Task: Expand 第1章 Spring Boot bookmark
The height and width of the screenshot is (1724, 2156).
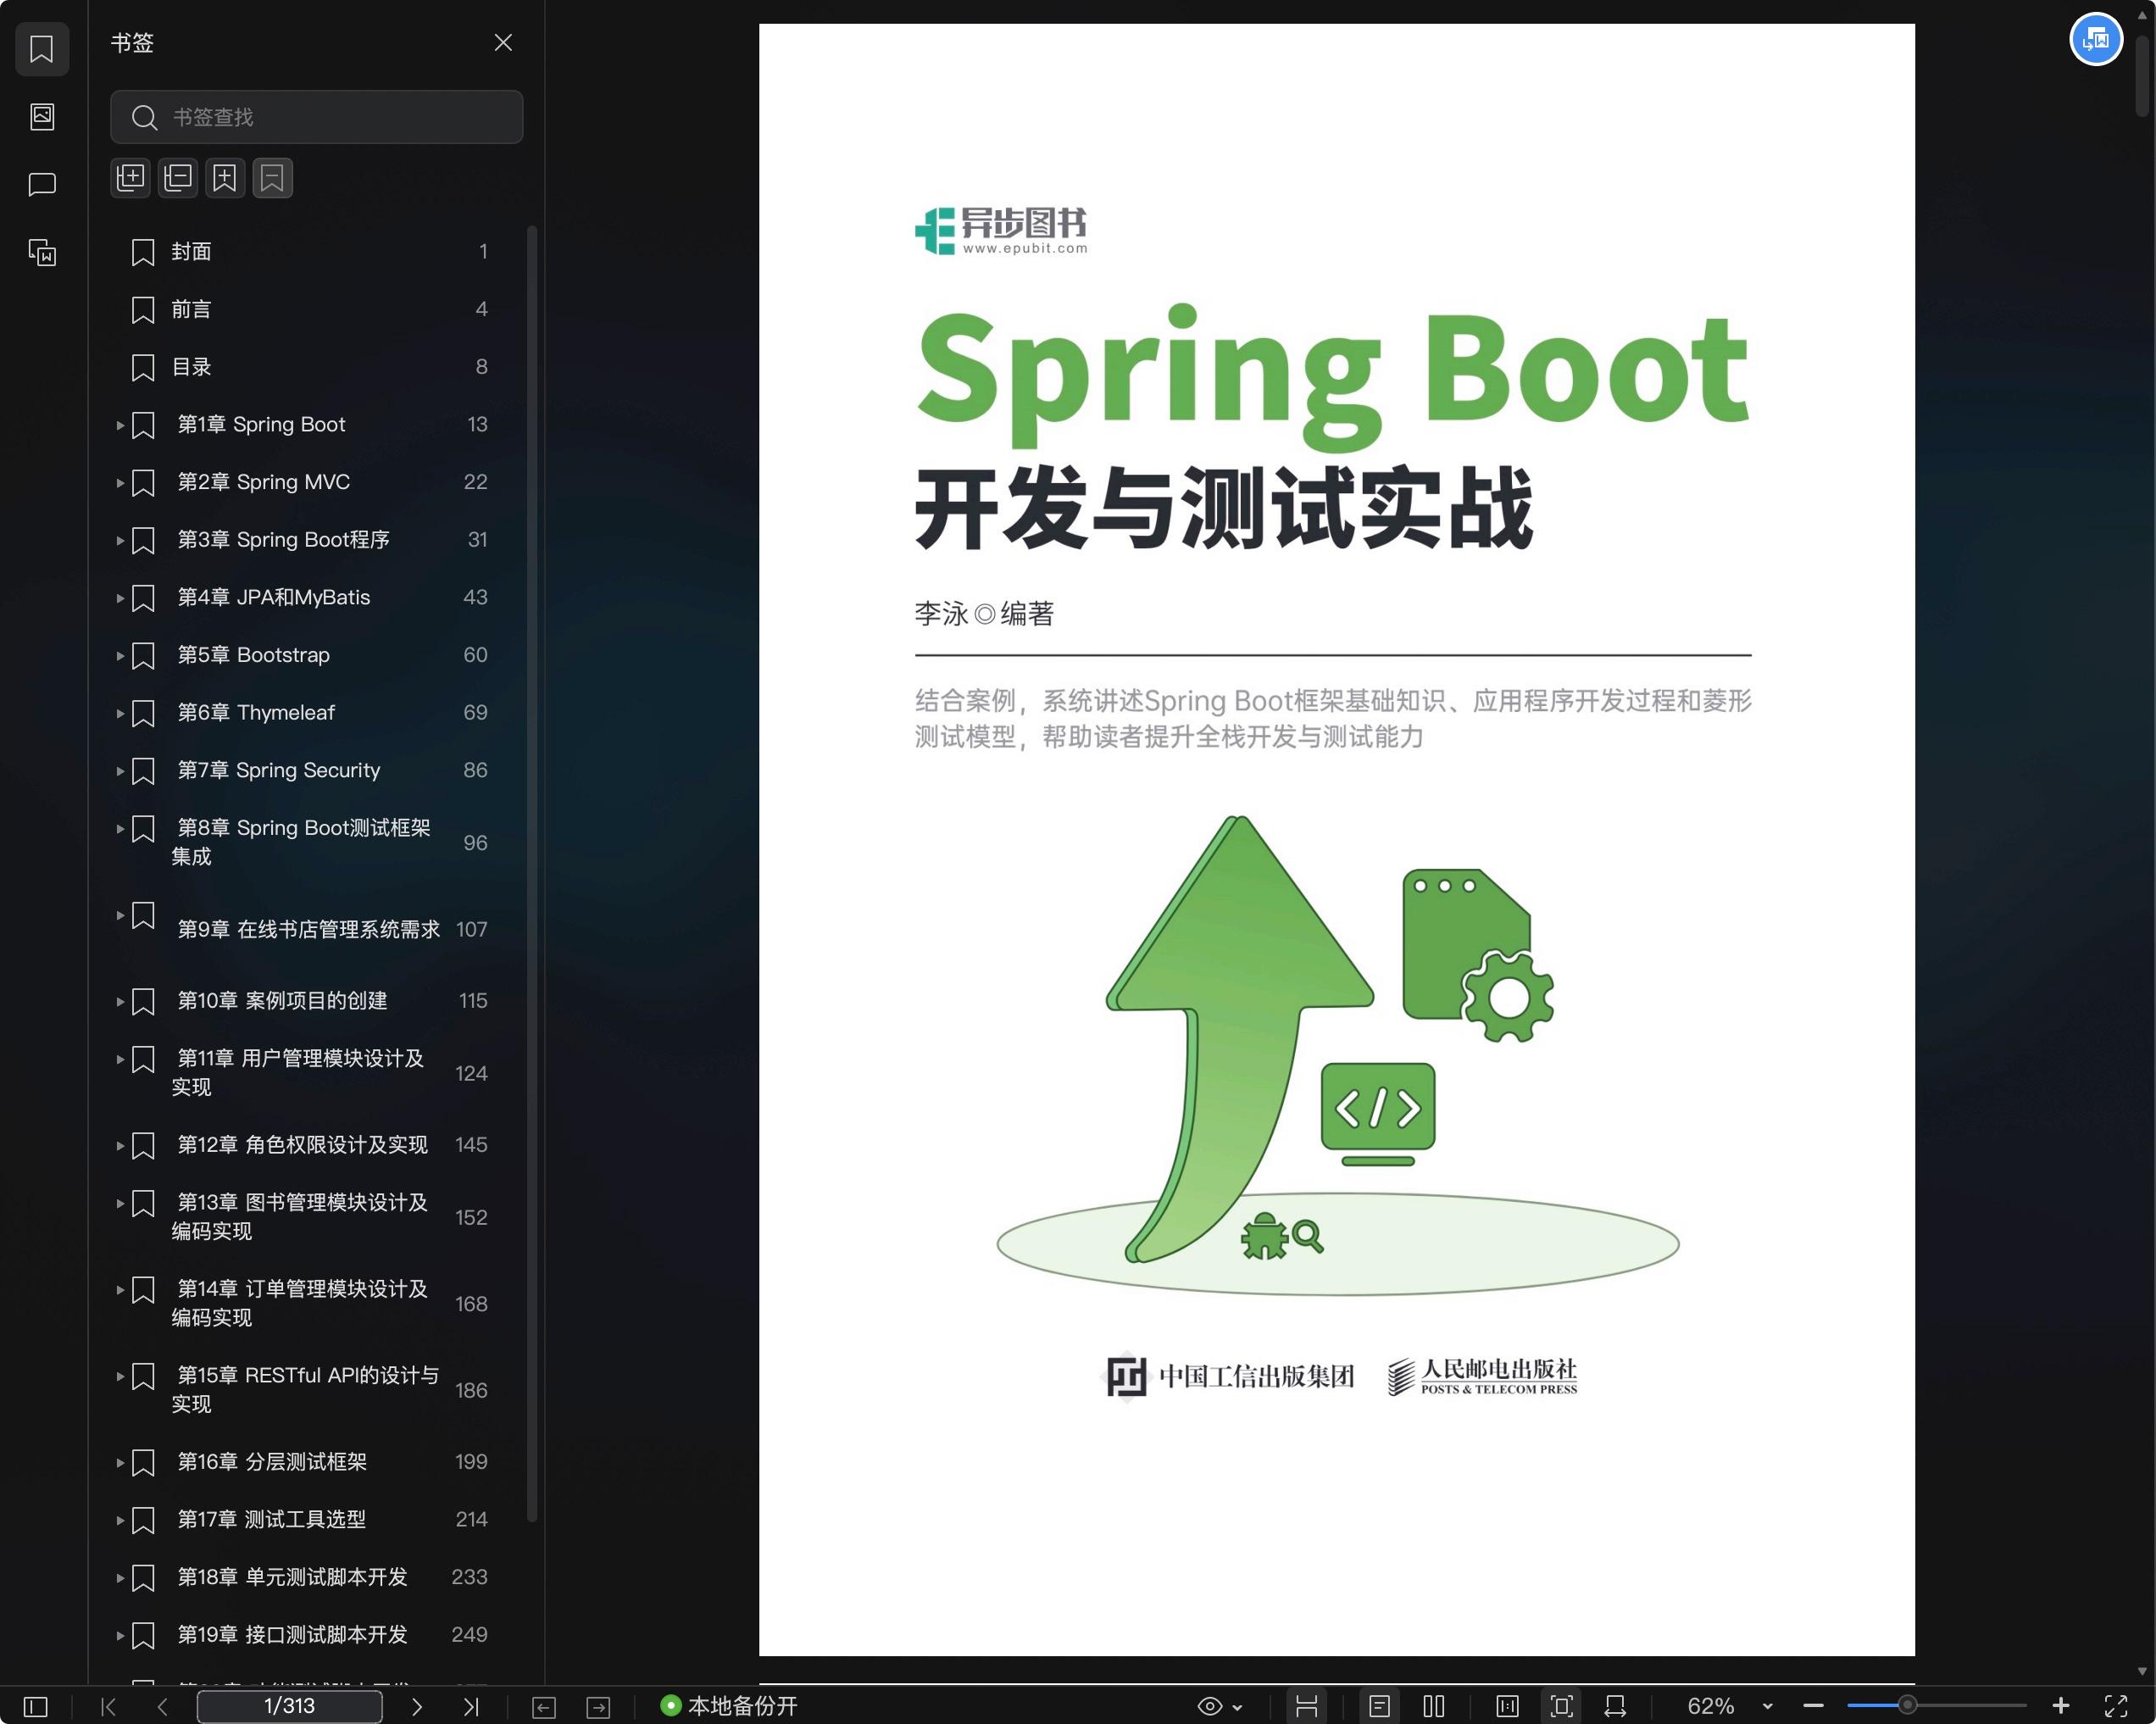Action: tap(120, 425)
